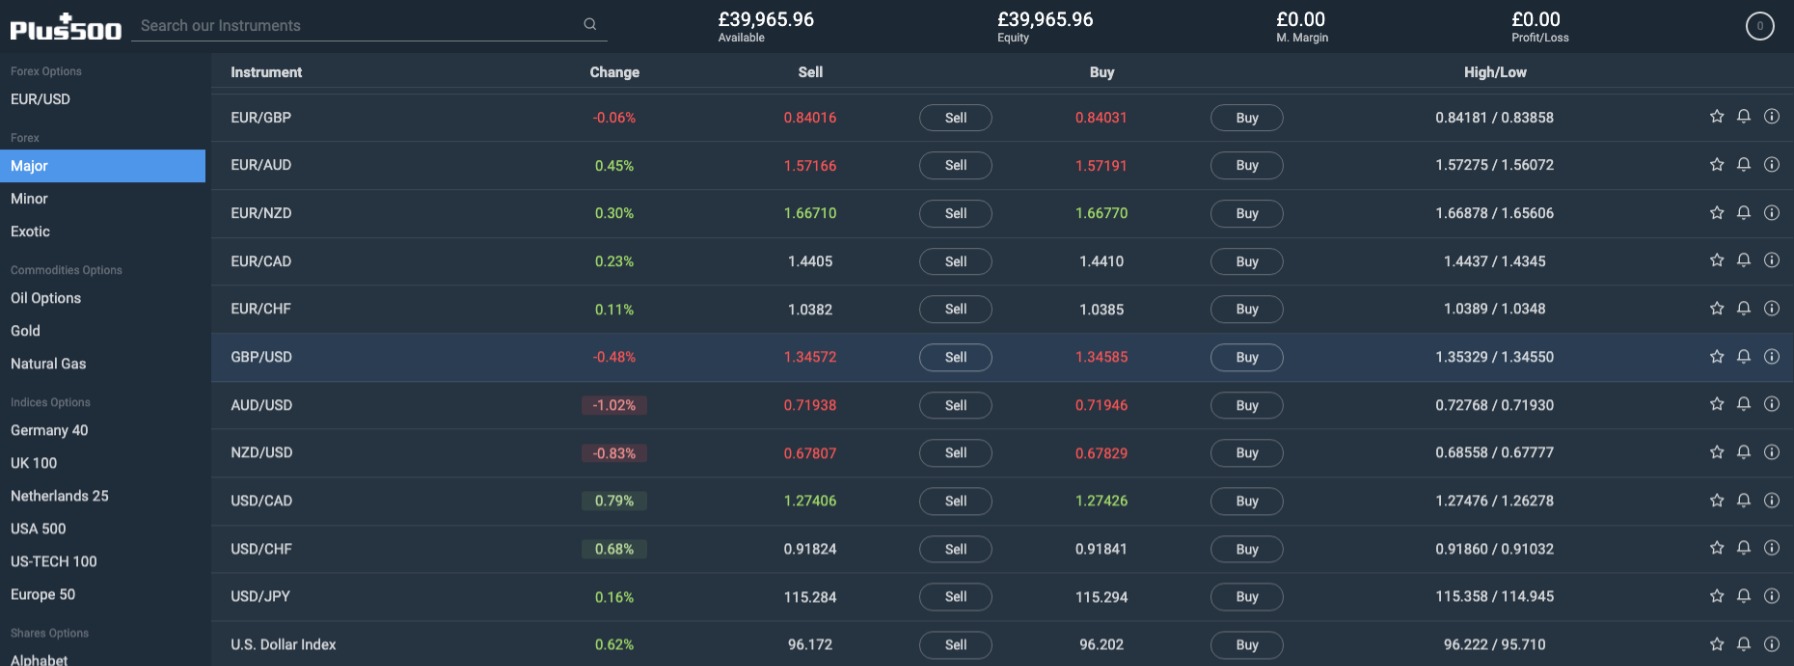Click Sell on AUD/USD row
The height and width of the screenshot is (666, 1794).
coord(956,406)
